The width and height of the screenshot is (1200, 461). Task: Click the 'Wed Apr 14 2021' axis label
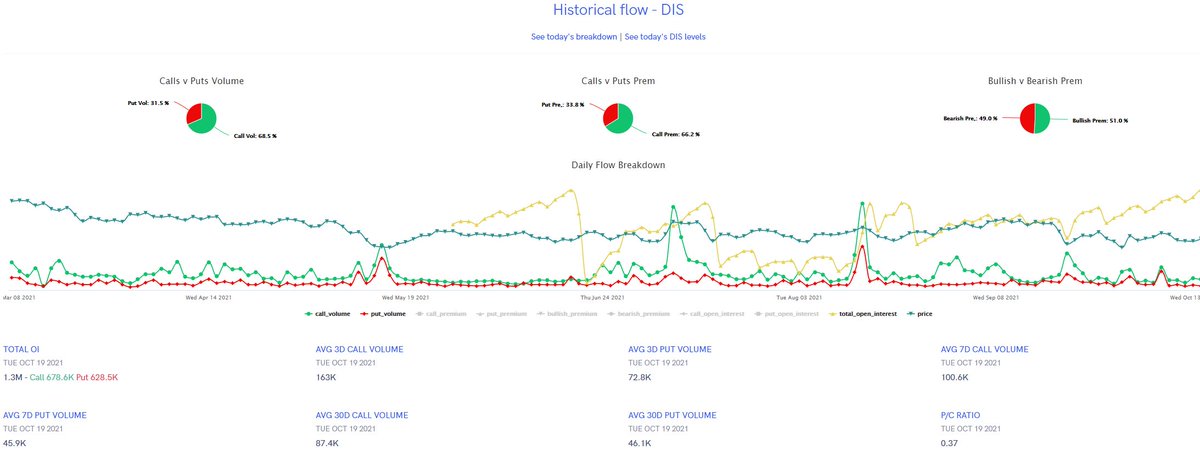(x=209, y=297)
